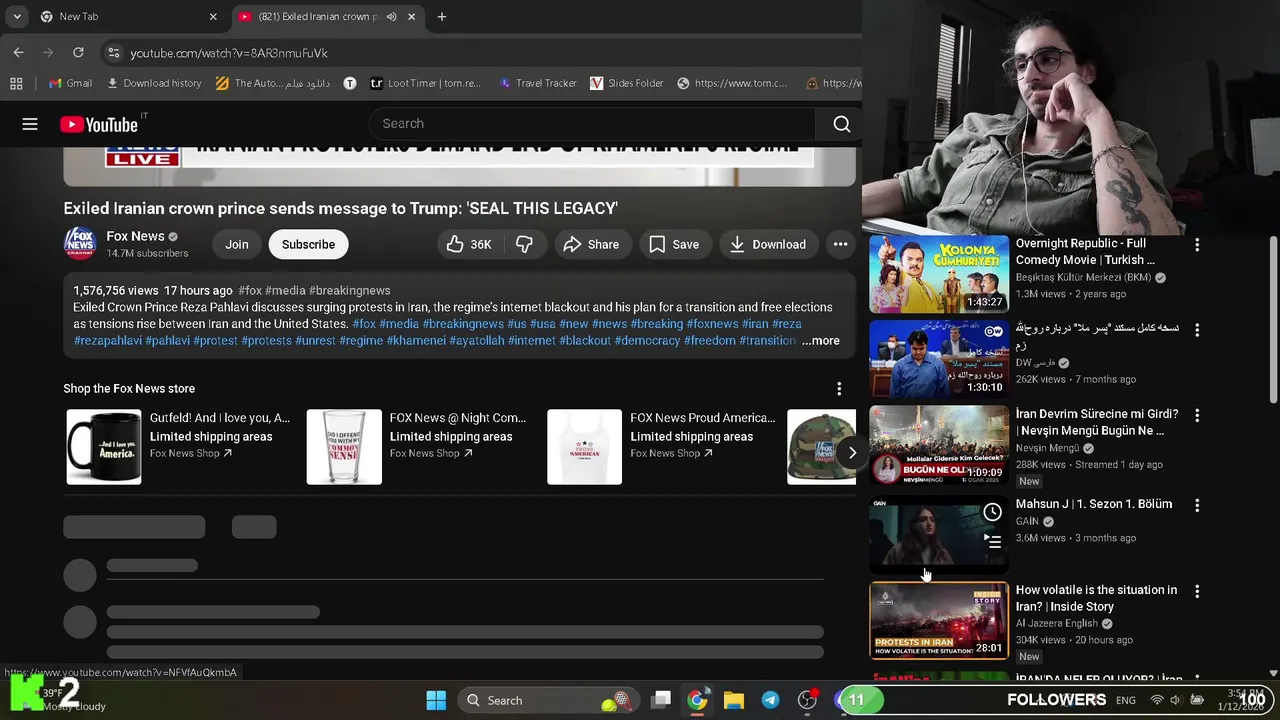This screenshot has width=1280, height=720.
Task: Open options for Al Jazeera Inside Story video
Action: click(1197, 591)
